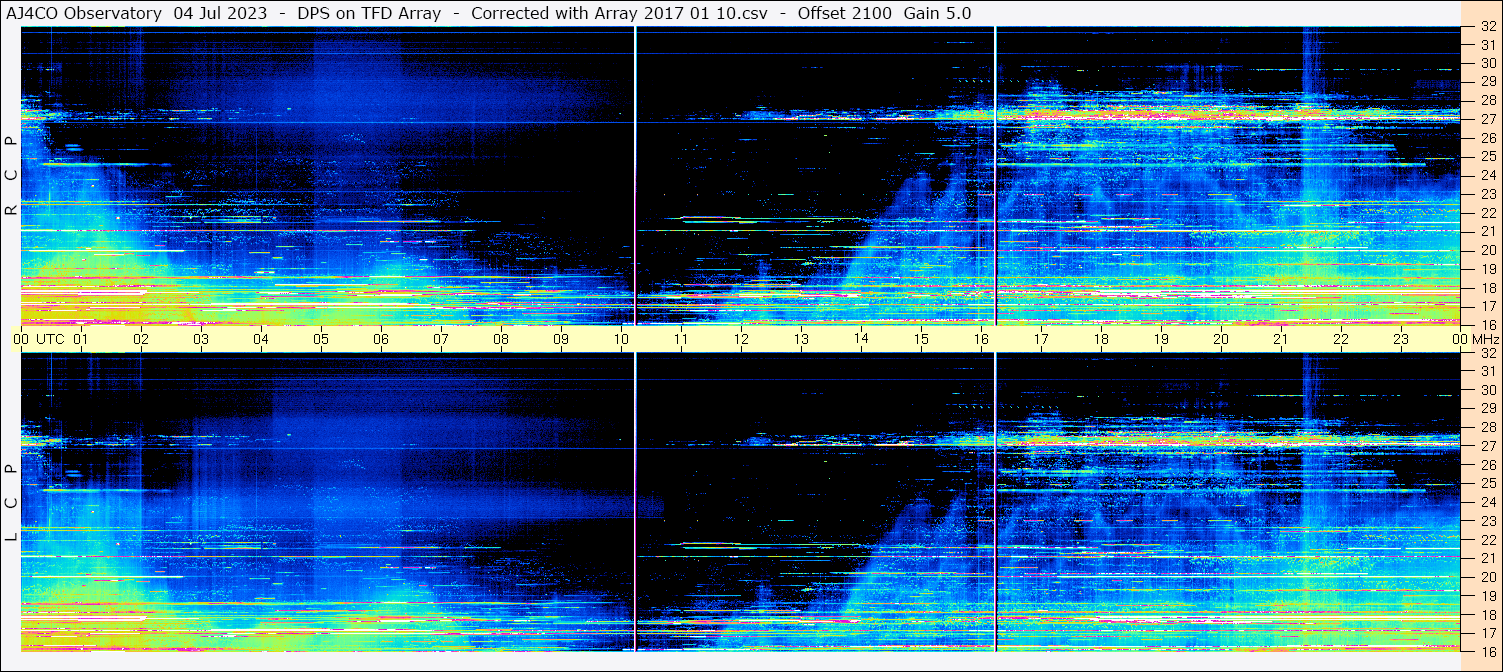Select the 20 hour tick label on time axis
Viewport: 1503px width, 672px height.
click(x=1221, y=339)
